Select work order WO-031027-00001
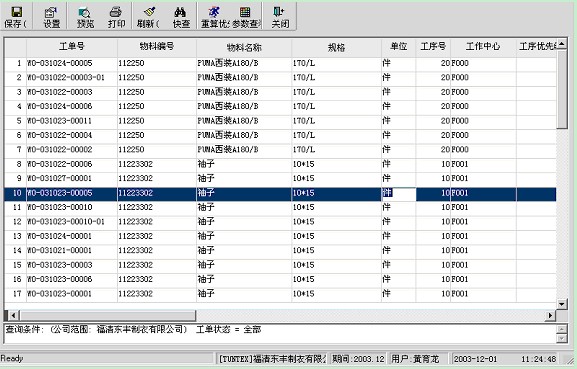 (60, 178)
